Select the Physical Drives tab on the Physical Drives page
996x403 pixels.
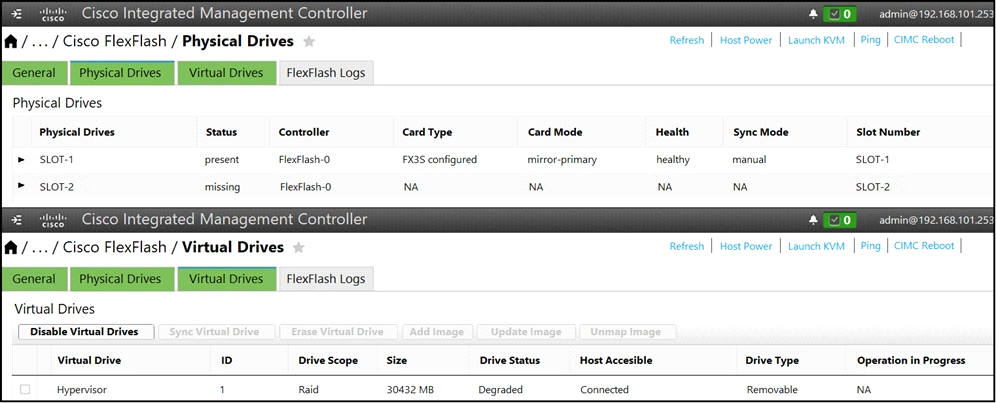[x=120, y=72]
